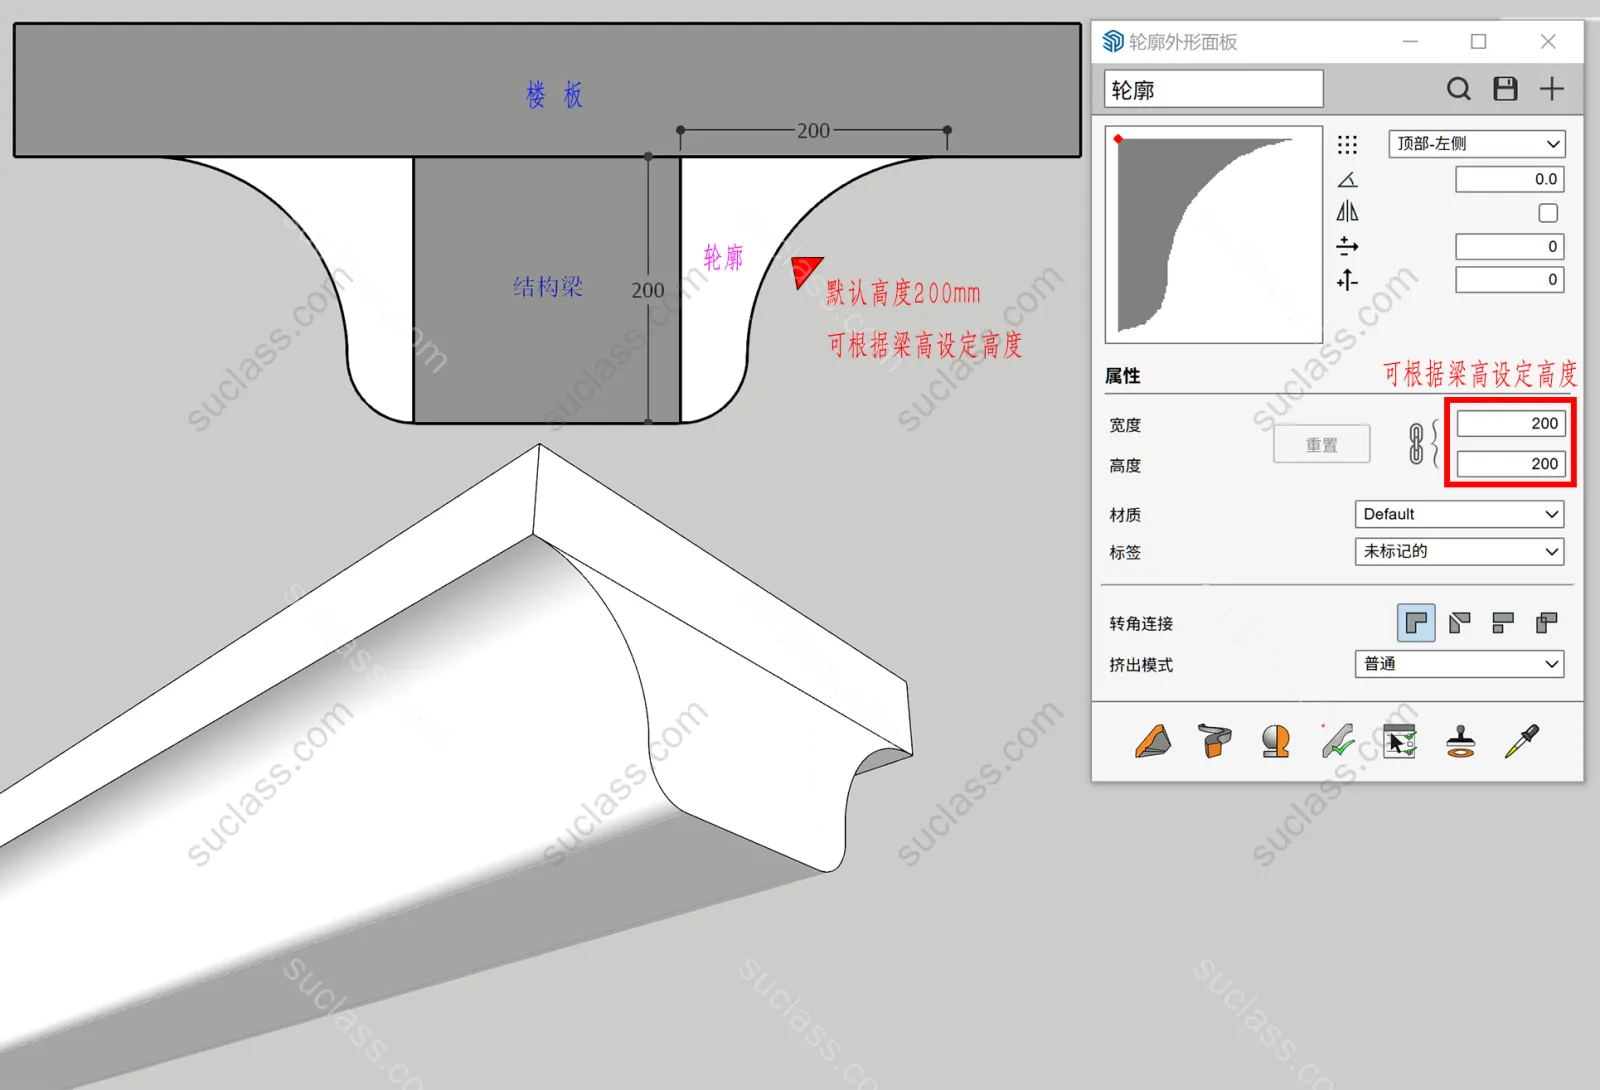Expand the 材质 Default material dropdown
1600x1090 pixels.
click(1458, 514)
